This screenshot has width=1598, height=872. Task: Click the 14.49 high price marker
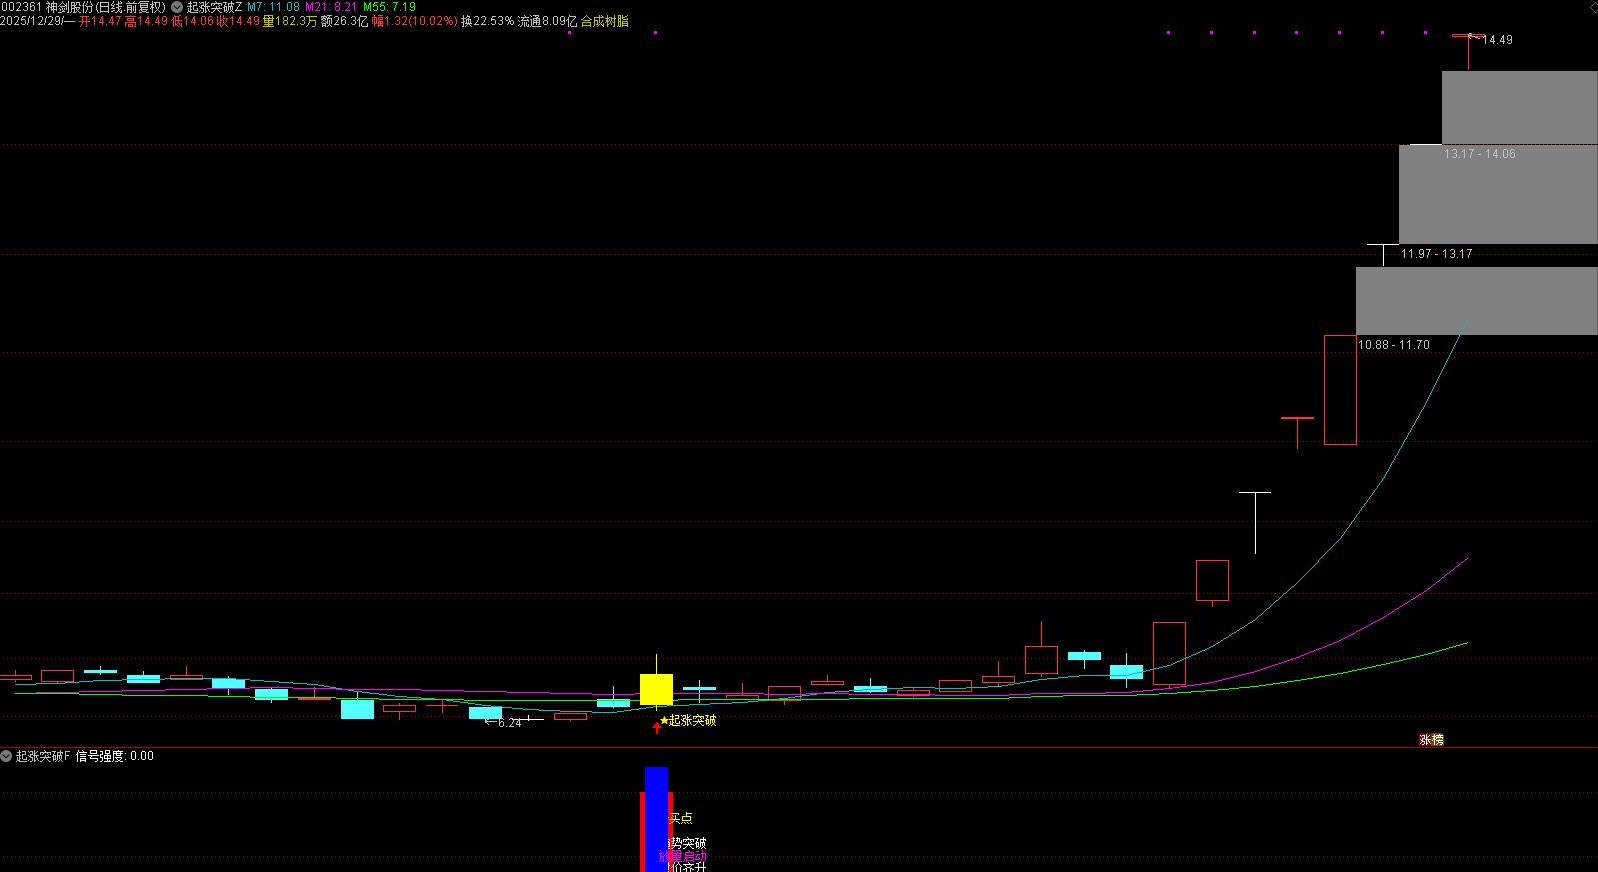pos(1497,40)
